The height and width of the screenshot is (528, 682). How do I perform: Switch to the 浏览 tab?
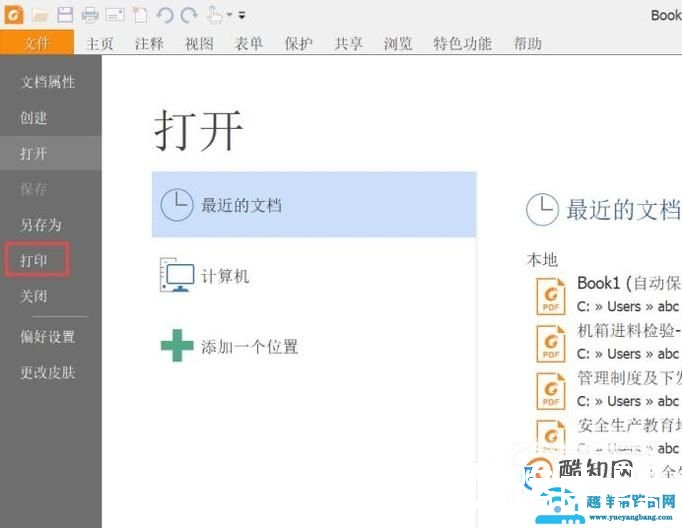click(x=398, y=43)
